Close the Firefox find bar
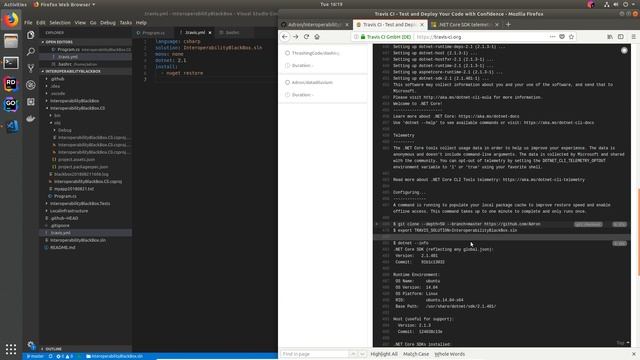This screenshot has width=640, height=360. pyautogui.click(x=634, y=354)
